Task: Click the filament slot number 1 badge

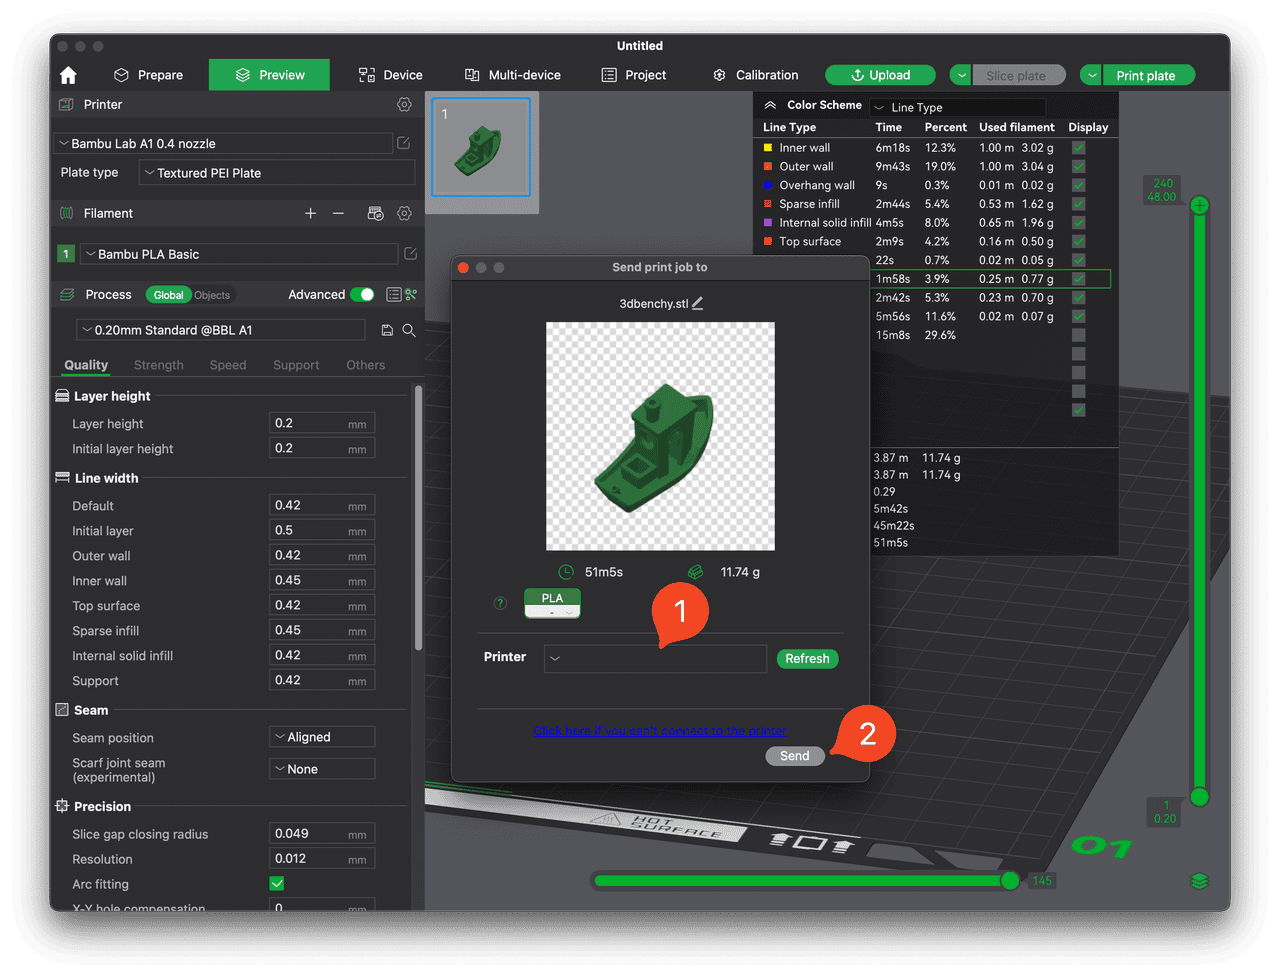Action: pos(66,254)
